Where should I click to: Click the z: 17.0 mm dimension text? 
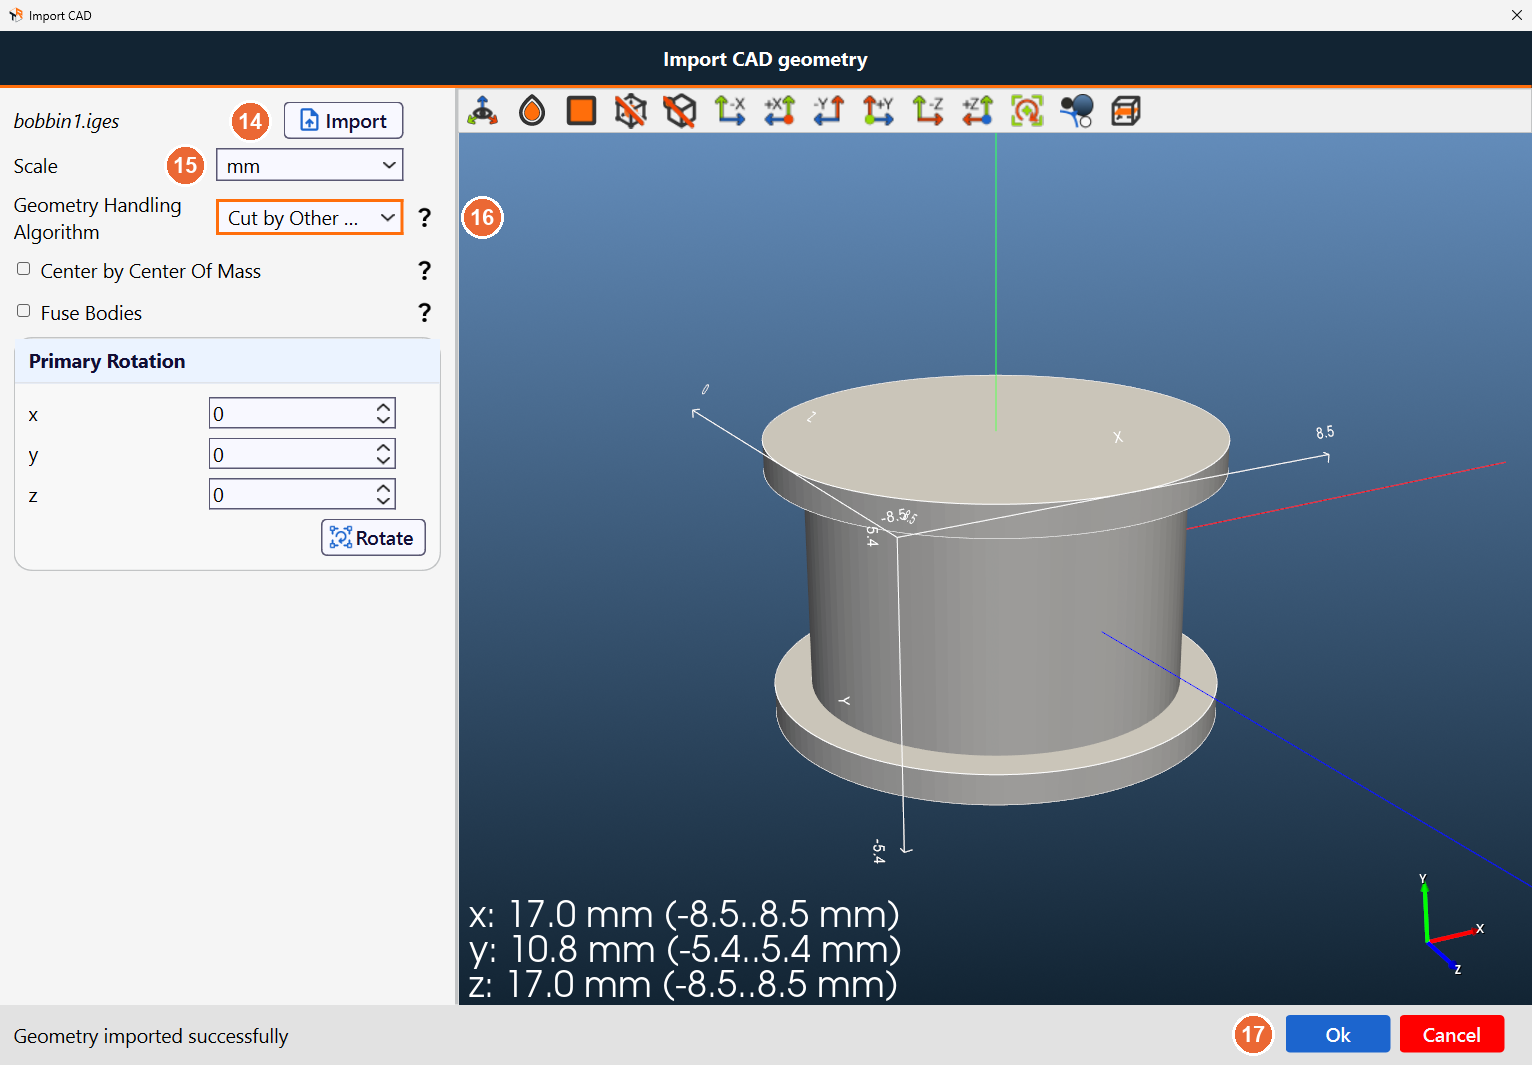[683, 985]
